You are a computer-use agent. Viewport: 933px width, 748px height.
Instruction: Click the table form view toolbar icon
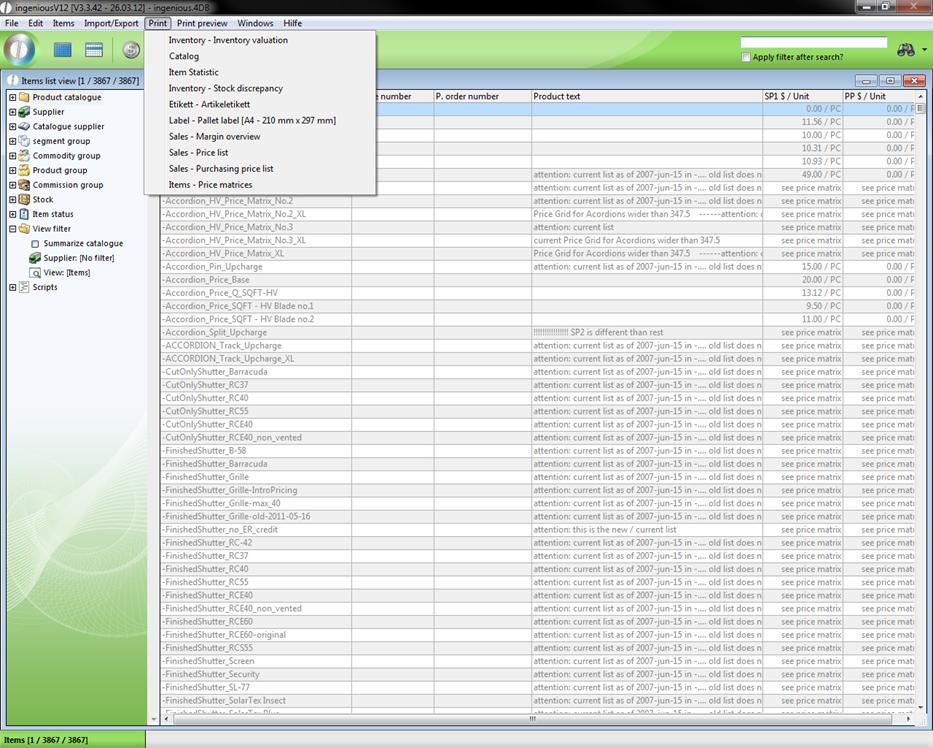point(94,50)
